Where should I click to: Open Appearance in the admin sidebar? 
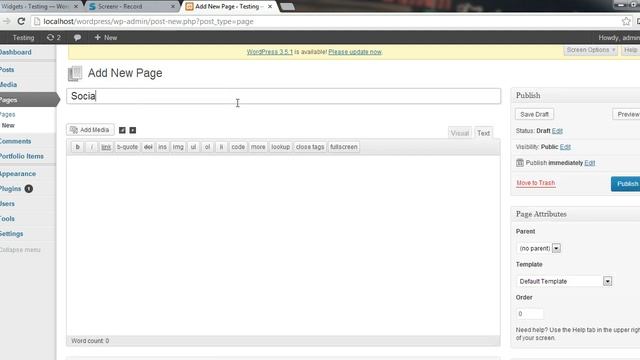click(18, 174)
